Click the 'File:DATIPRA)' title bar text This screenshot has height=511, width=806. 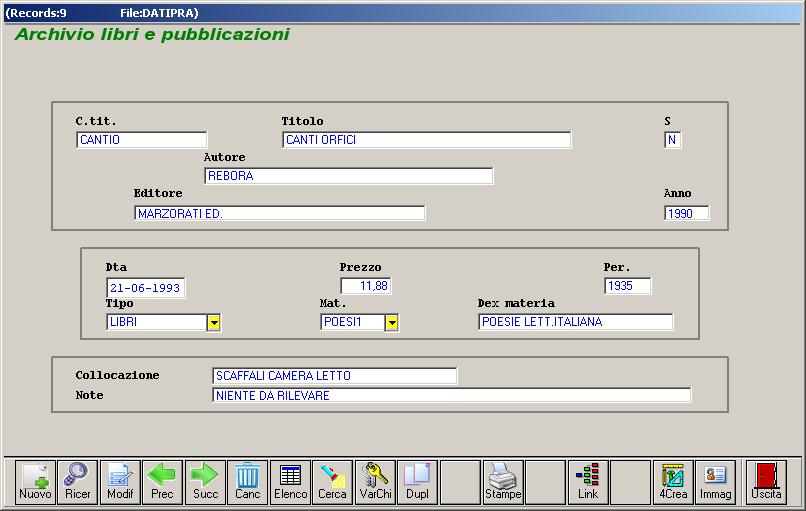point(159,13)
